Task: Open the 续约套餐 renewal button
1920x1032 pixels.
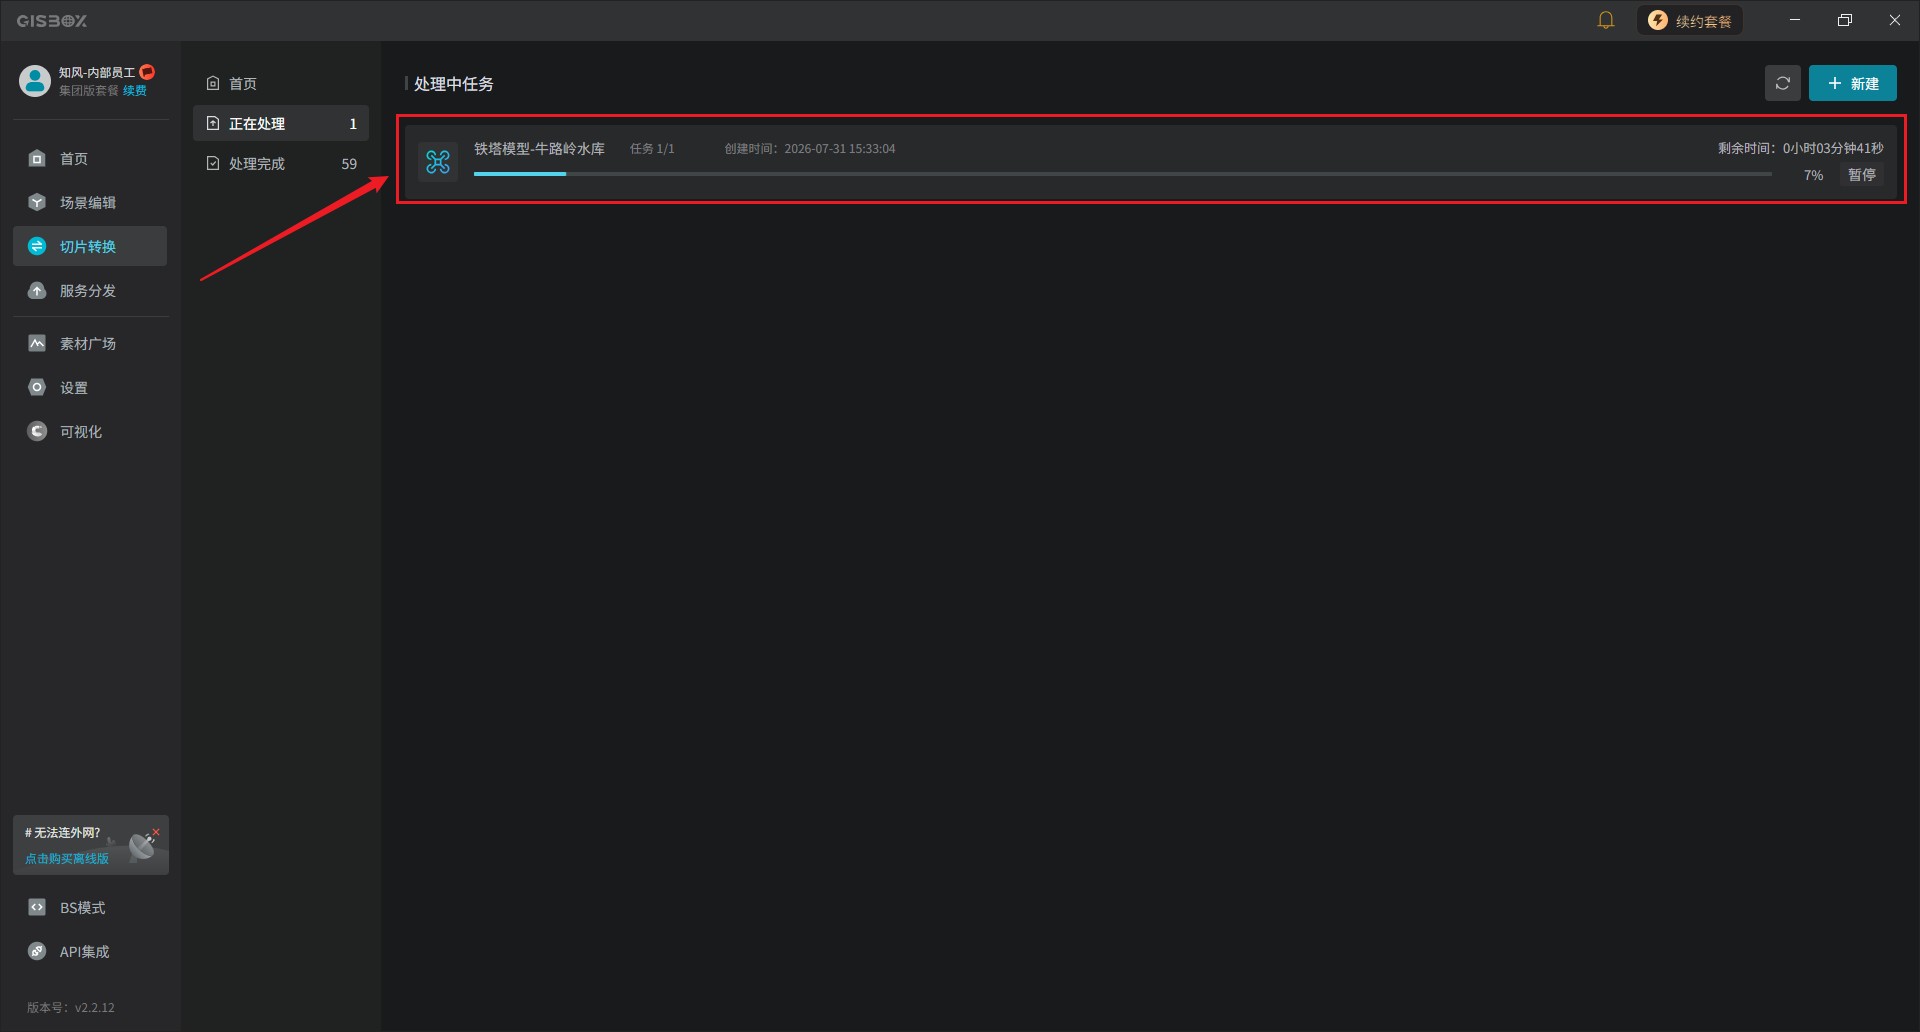Action: pyautogui.click(x=1690, y=20)
